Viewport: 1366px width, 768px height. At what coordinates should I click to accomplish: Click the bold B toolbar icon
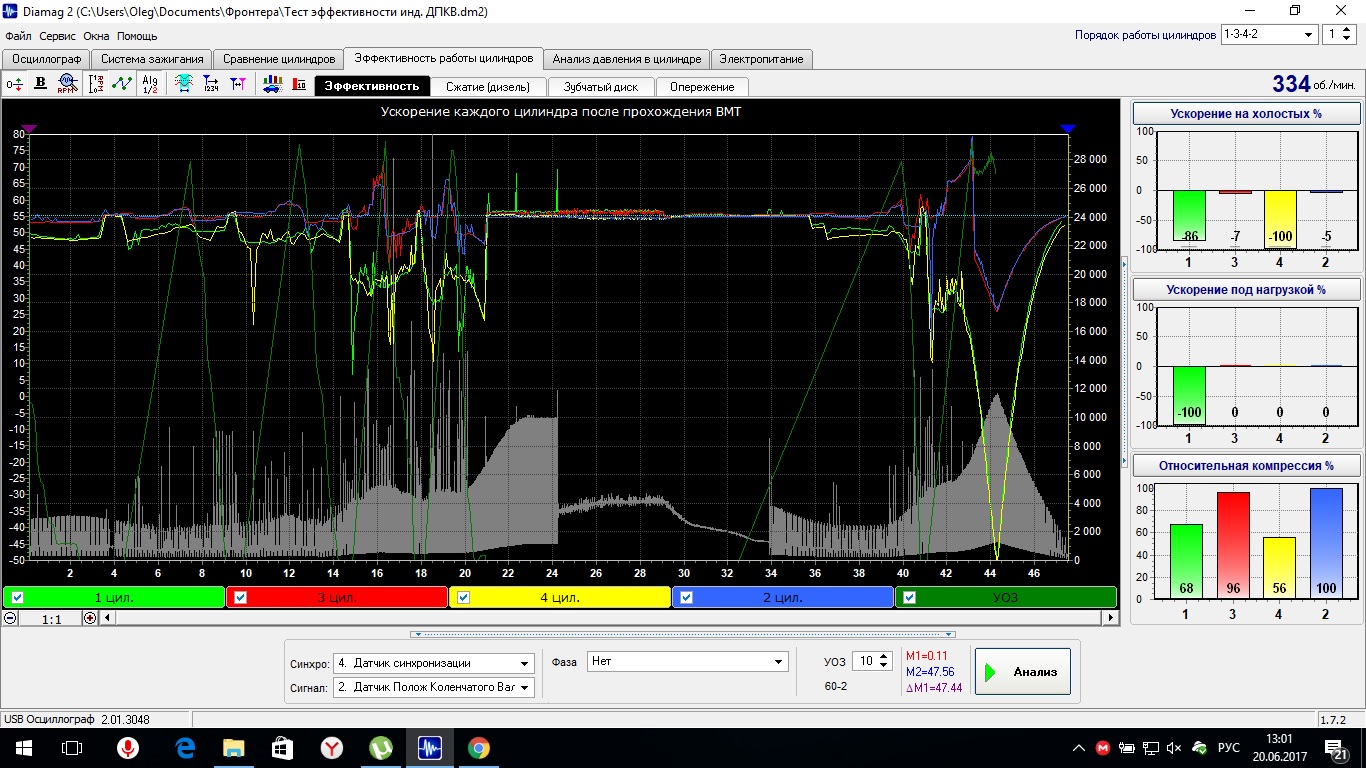pos(41,85)
